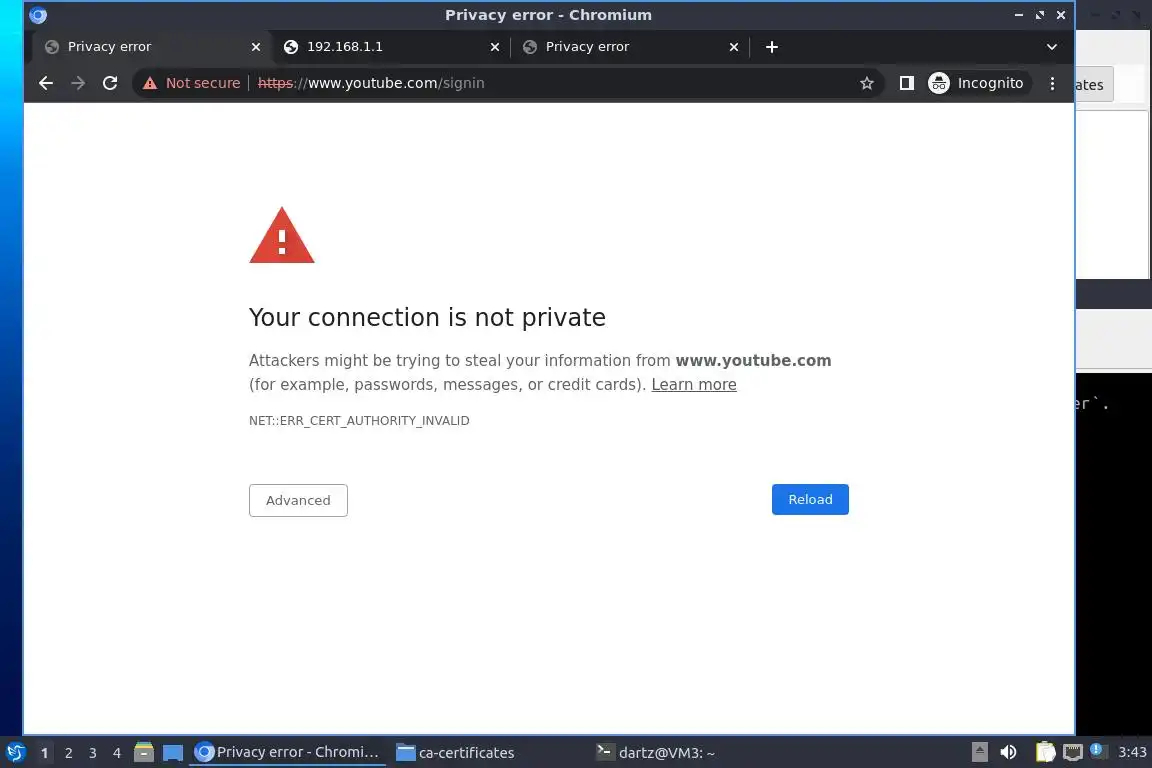This screenshot has height=768, width=1152.
Task: Click the red warning triangle on page
Action: 281,236
